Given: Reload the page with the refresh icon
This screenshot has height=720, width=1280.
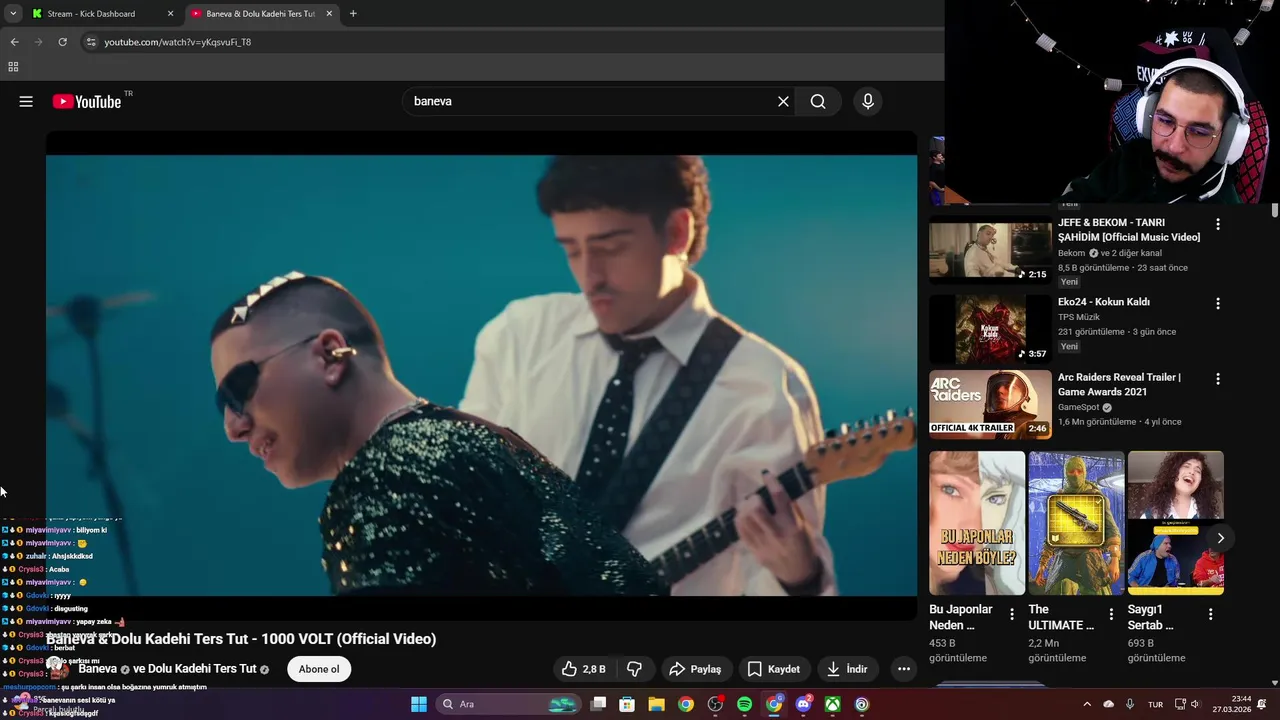Looking at the screenshot, I should pos(62,42).
